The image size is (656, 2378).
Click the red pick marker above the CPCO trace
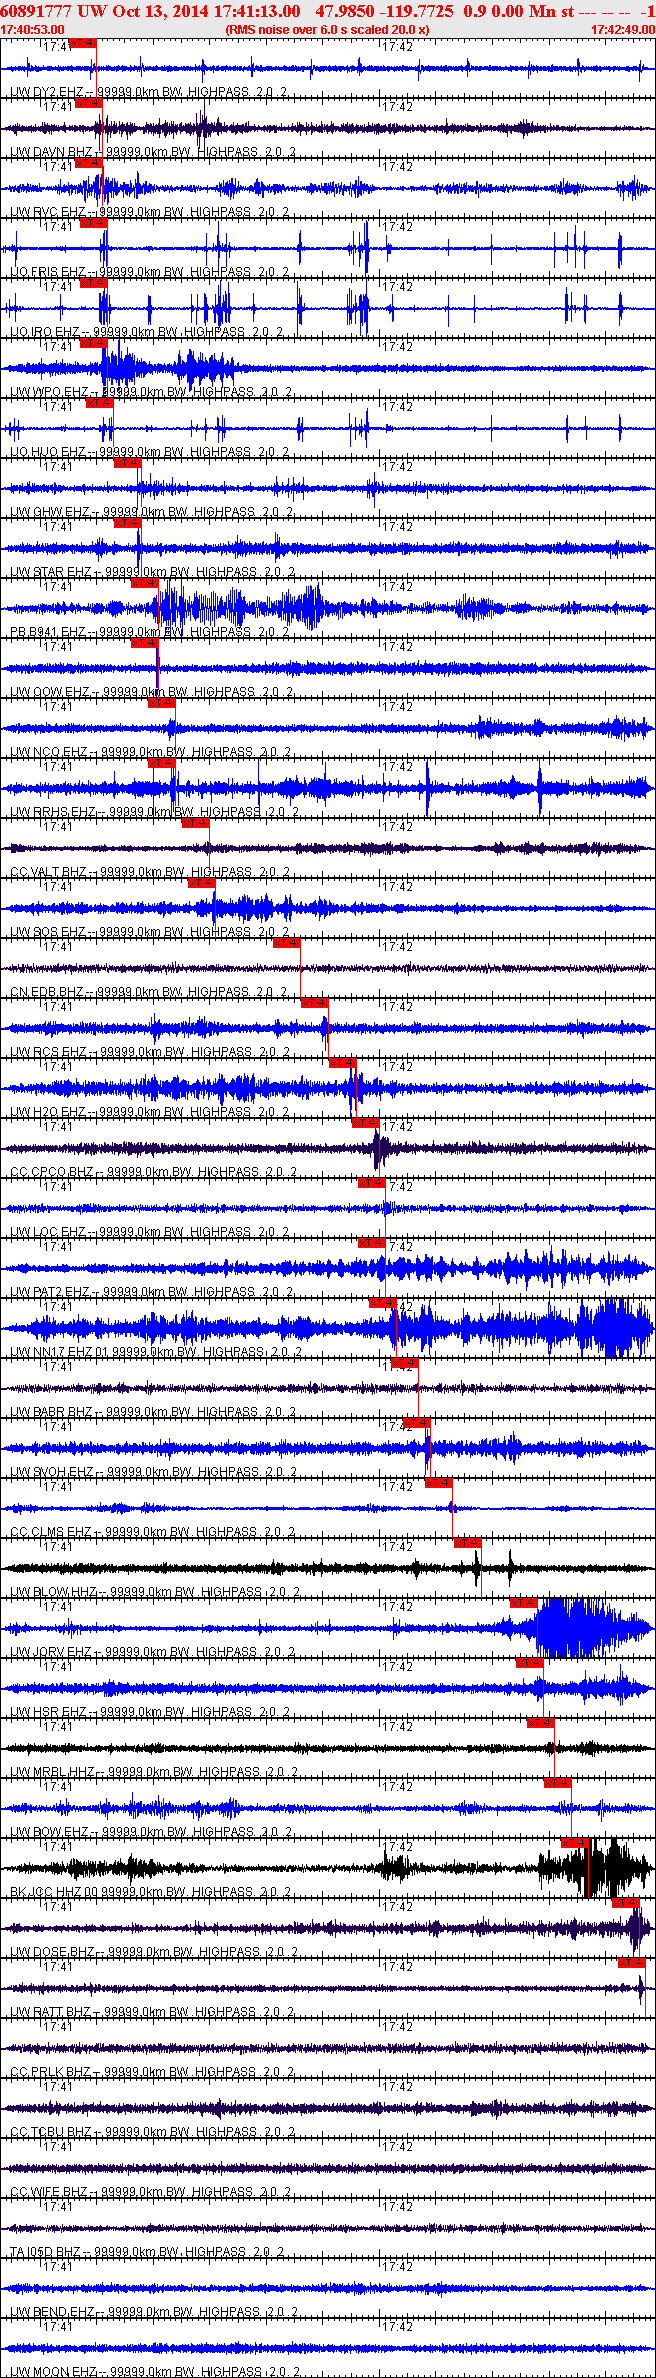point(366,1123)
